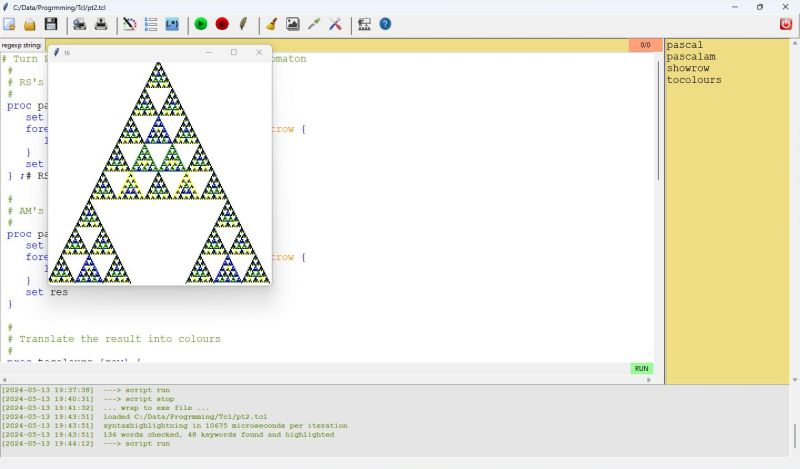This screenshot has width=800, height=469.
Task: Select showrow in the procedure list
Action: 688,68
